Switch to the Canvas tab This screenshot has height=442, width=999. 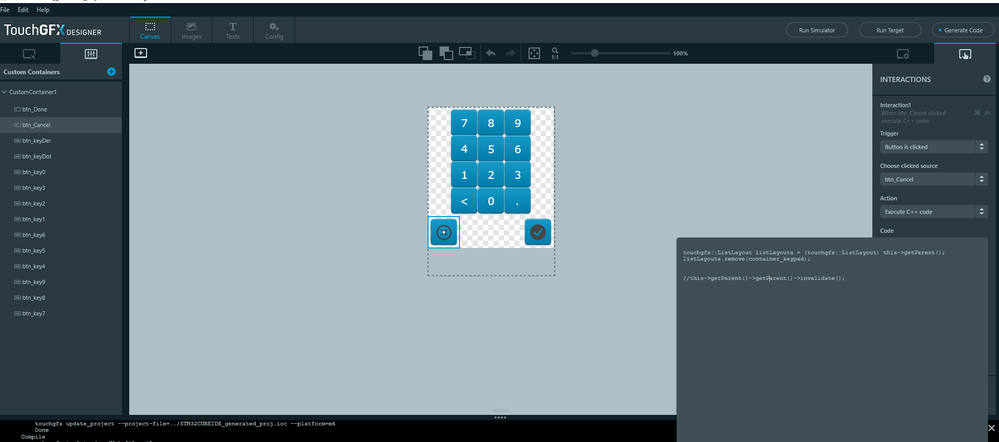tap(150, 31)
